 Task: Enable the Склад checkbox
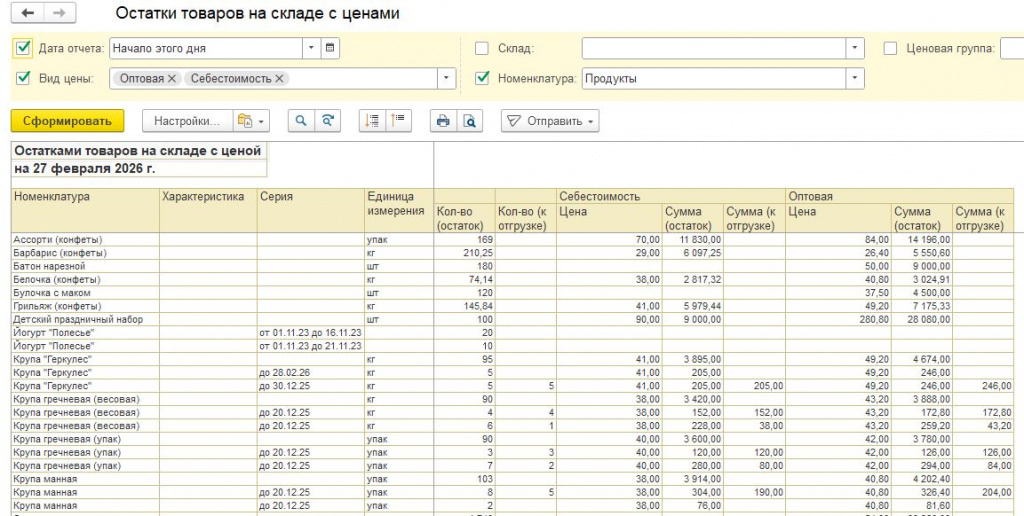(482, 47)
